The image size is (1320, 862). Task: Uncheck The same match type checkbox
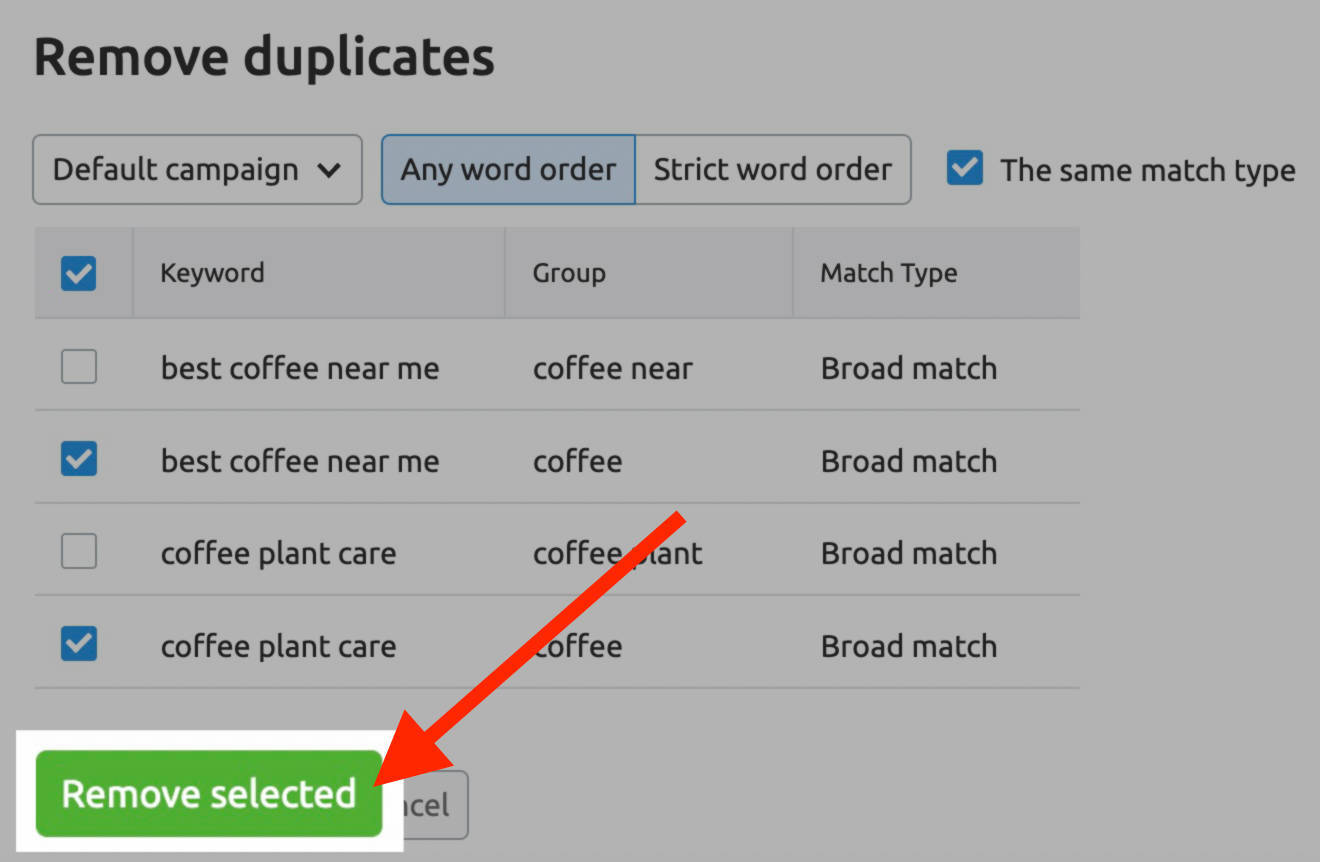click(x=963, y=169)
